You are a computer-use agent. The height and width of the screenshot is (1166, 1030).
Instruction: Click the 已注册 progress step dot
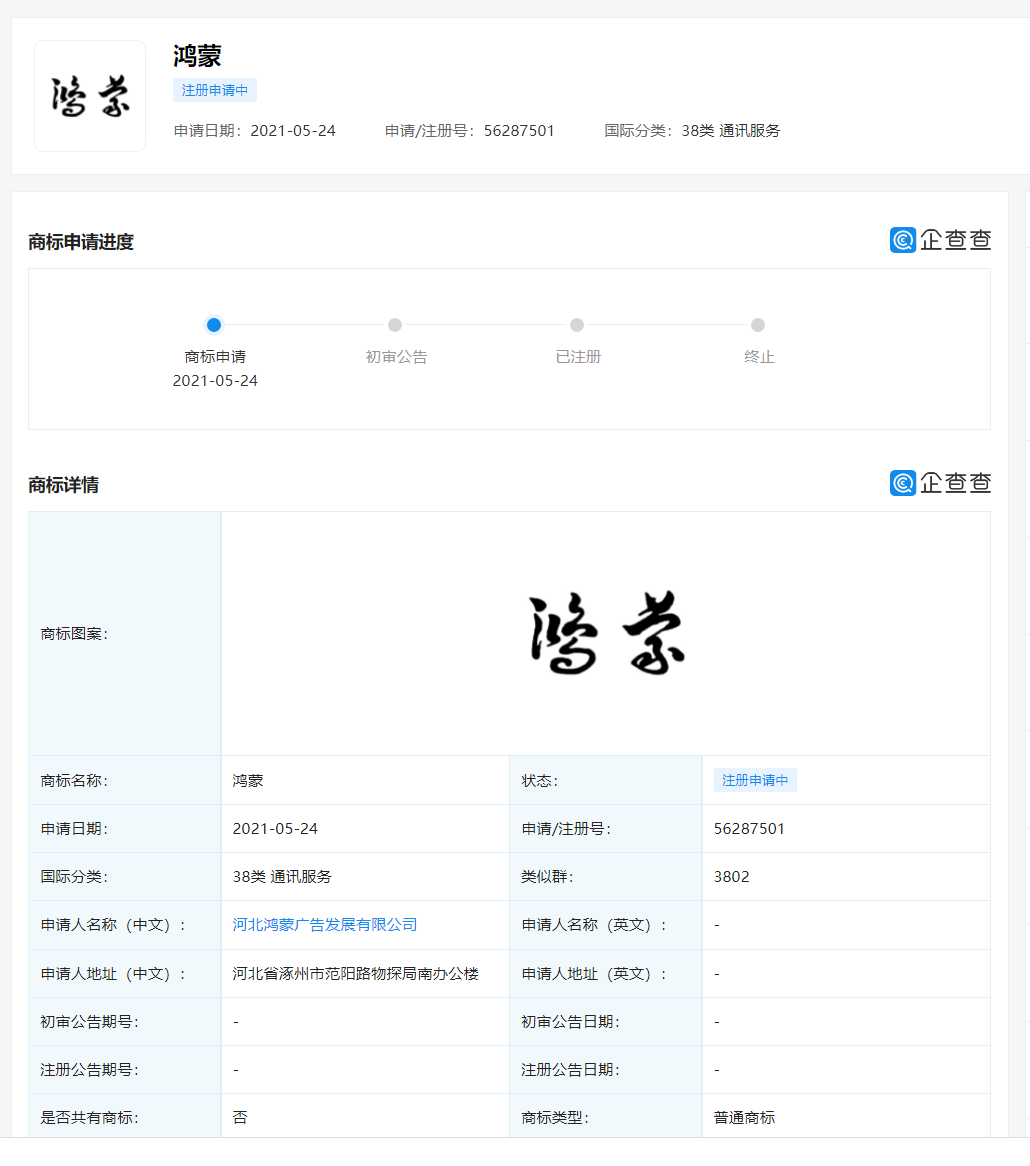pyautogui.click(x=577, y=325)
